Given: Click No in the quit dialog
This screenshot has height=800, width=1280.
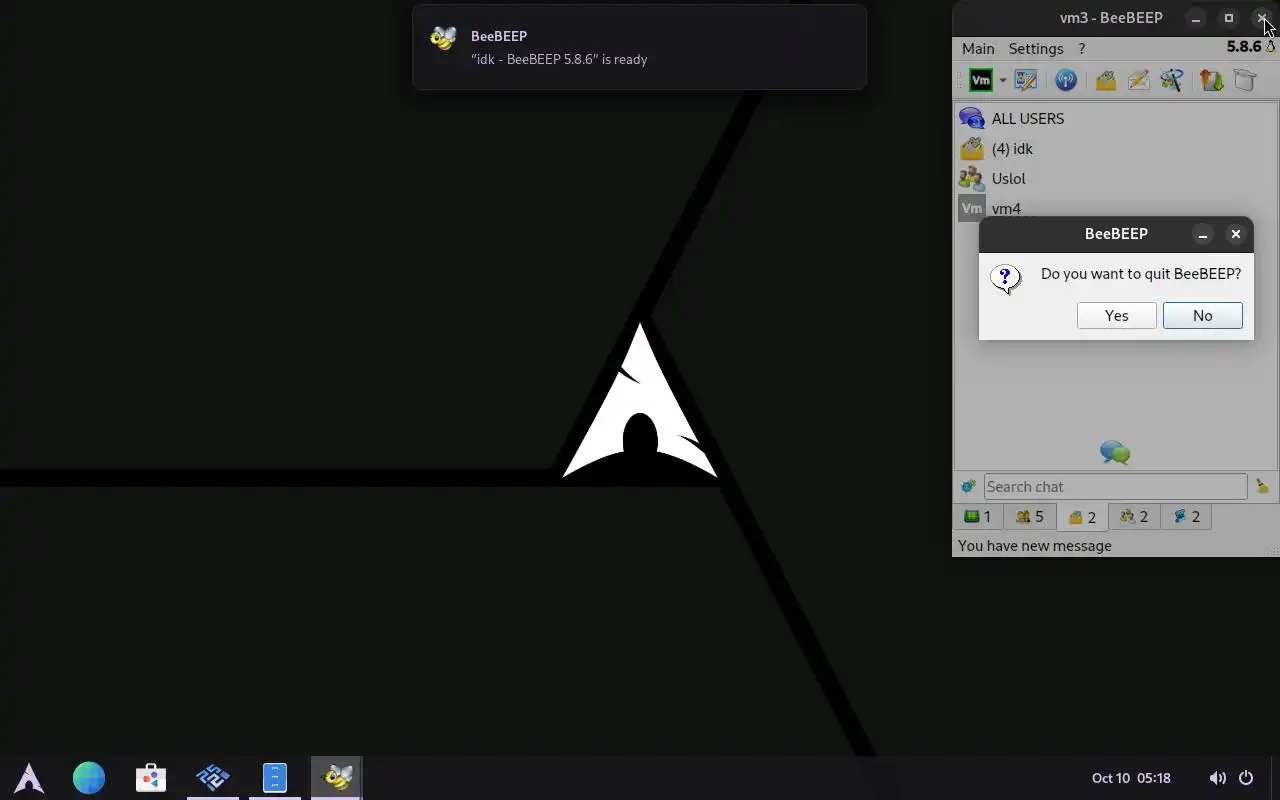Looking at the screenshot, I should [x=1202, y=315].
